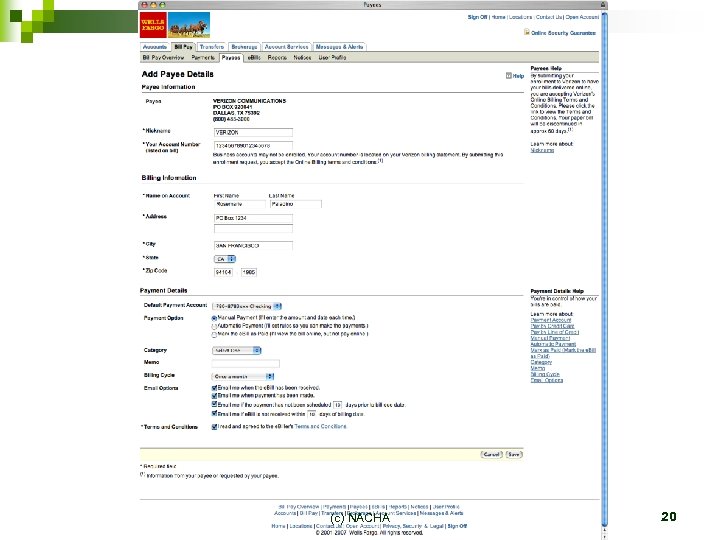
Task: Toggle the read and agreed terms checkbox
Action: point(214,427)
